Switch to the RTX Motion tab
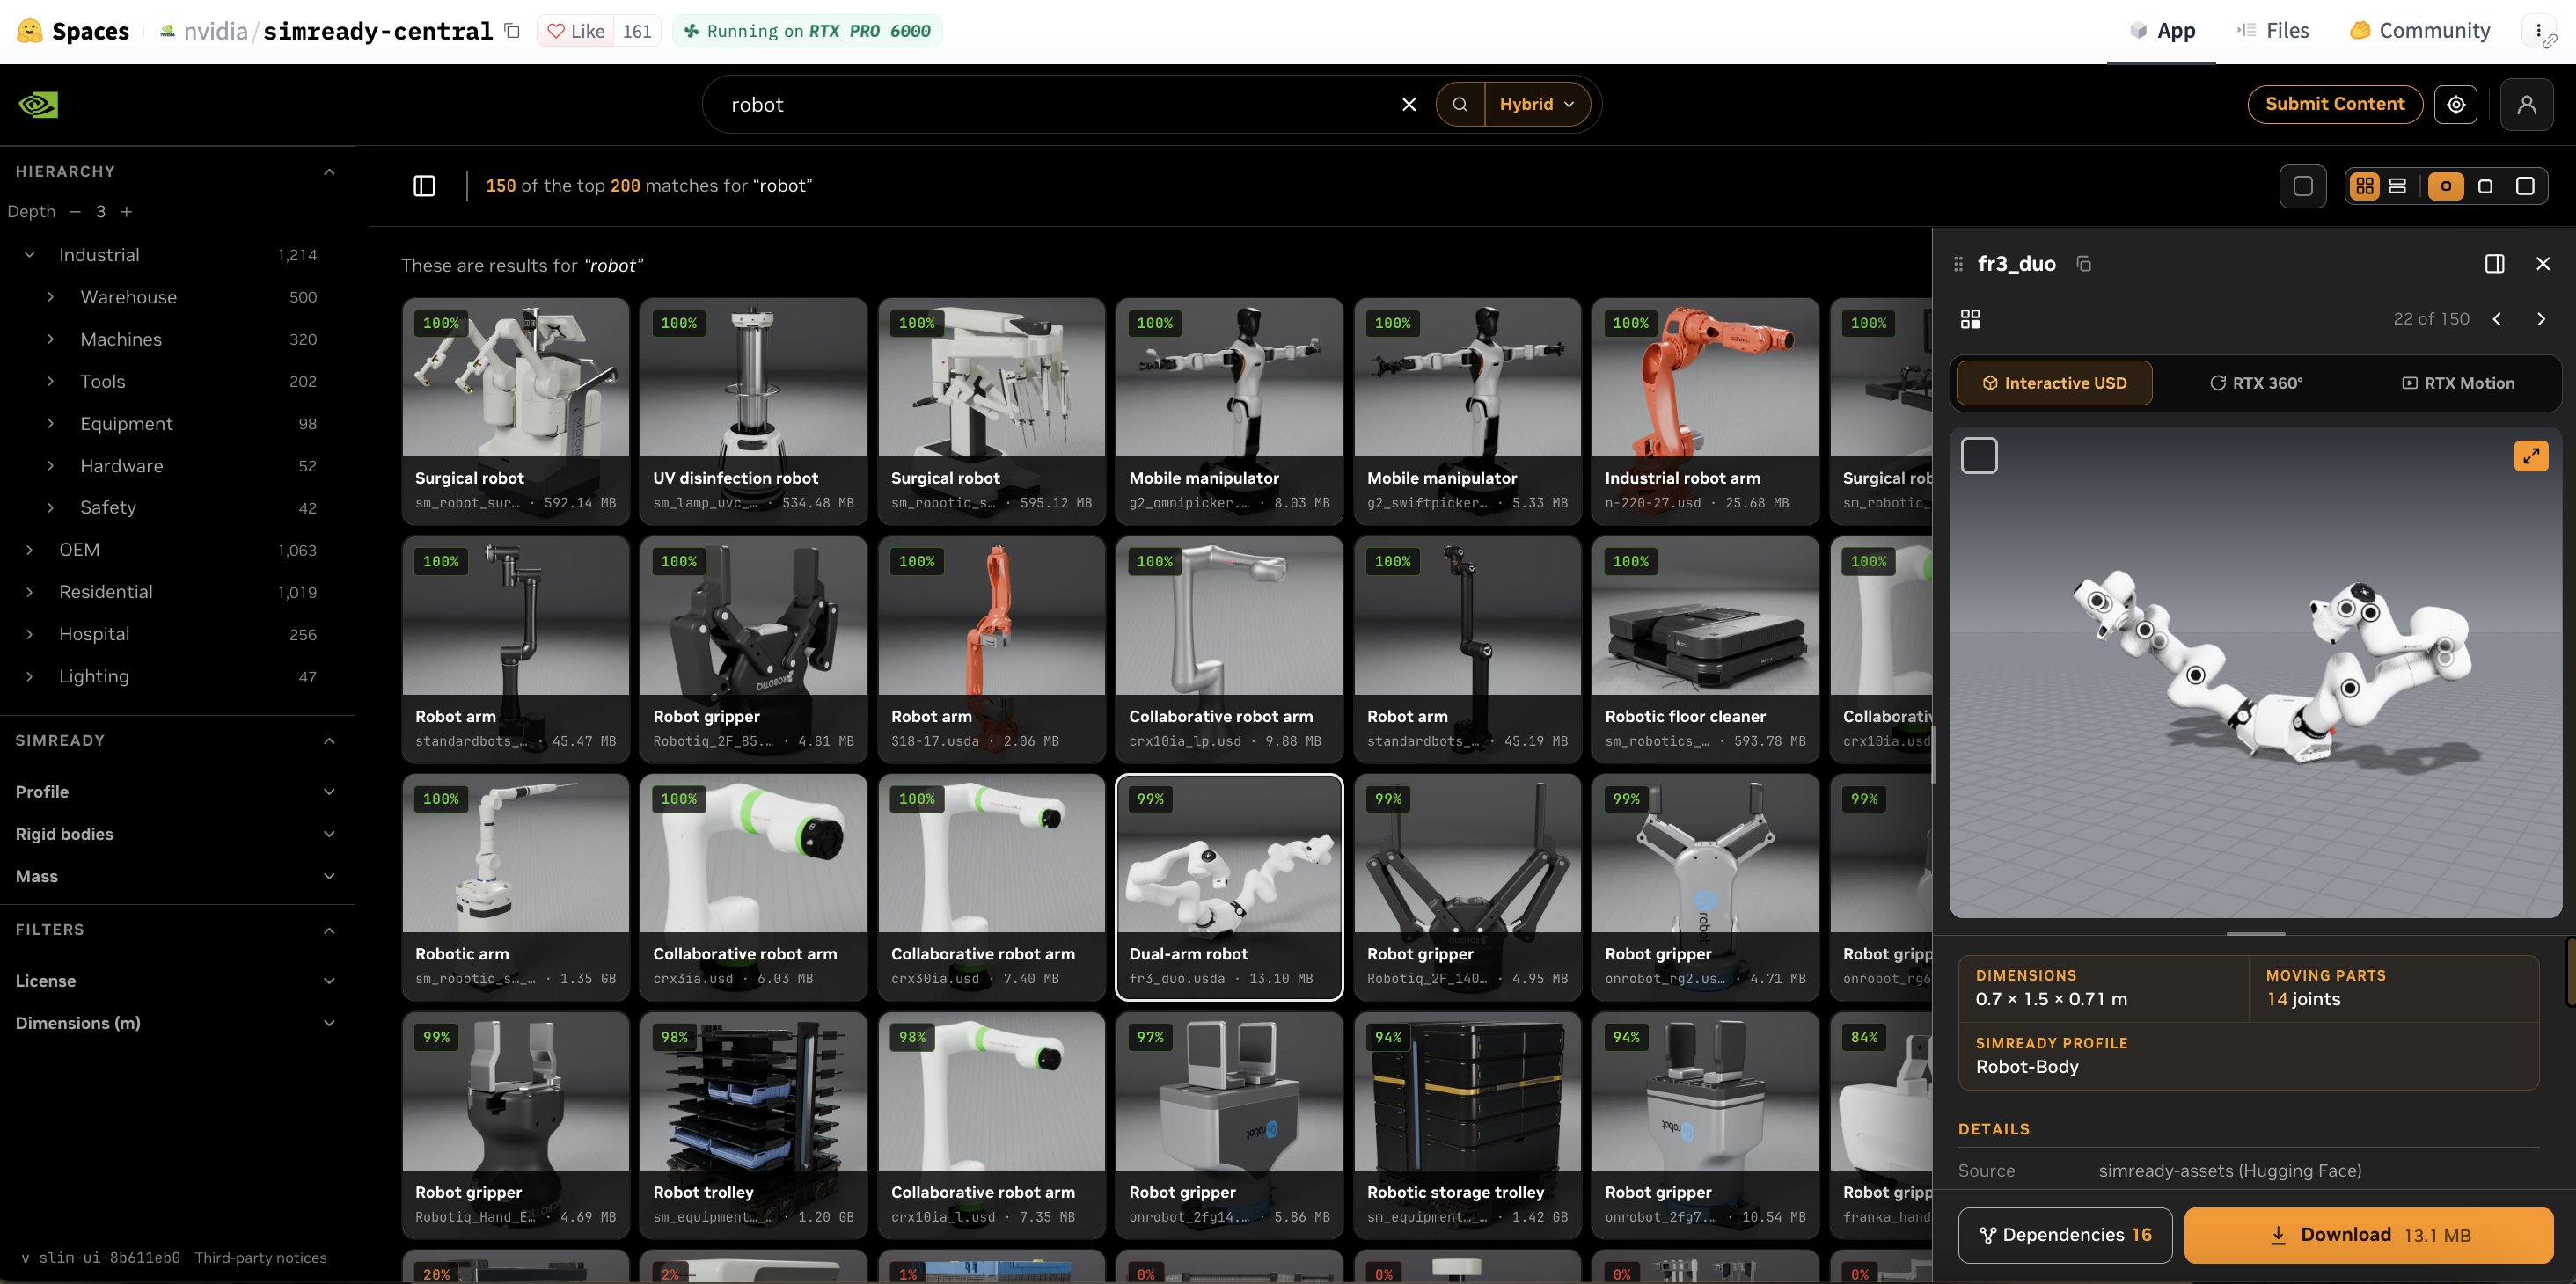 (x=2458, y=383)
